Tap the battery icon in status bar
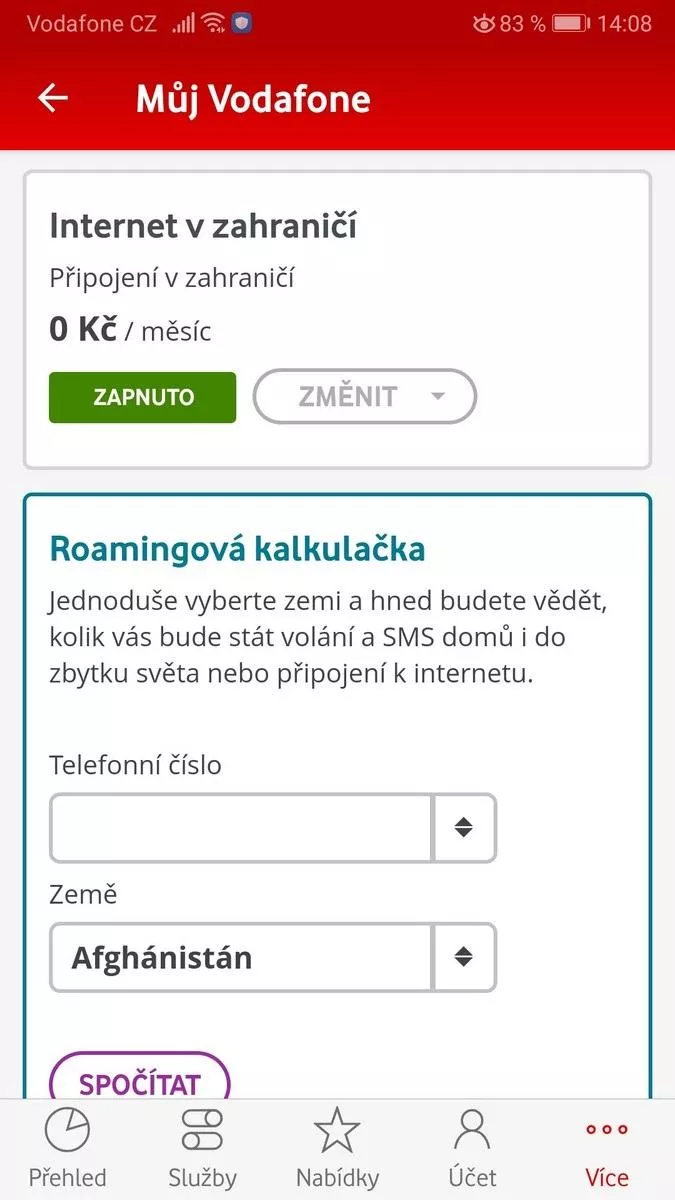 point(571,23)
